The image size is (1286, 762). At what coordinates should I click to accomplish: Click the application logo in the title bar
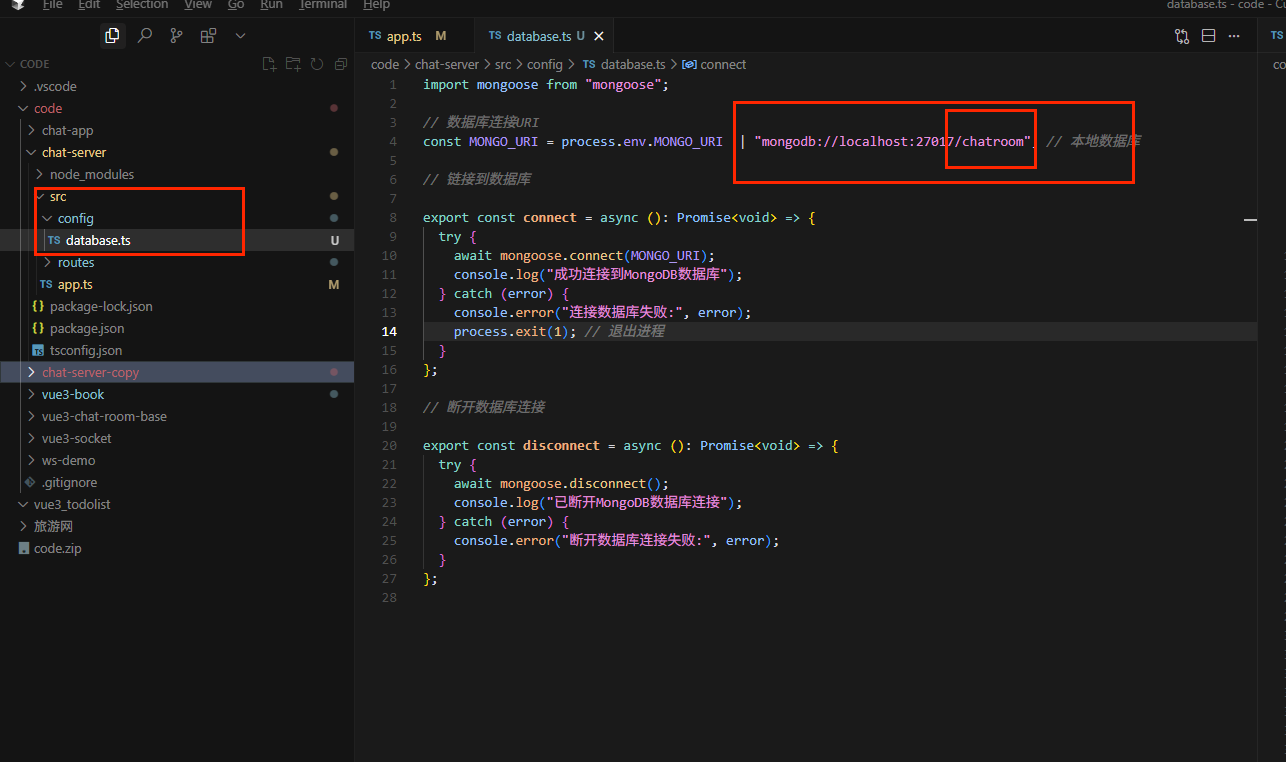(x=17, y=4)
